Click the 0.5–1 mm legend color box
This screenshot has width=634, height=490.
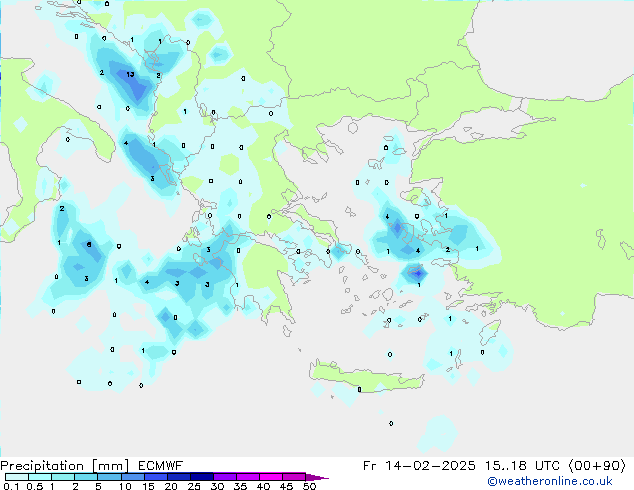click(40, 477)
